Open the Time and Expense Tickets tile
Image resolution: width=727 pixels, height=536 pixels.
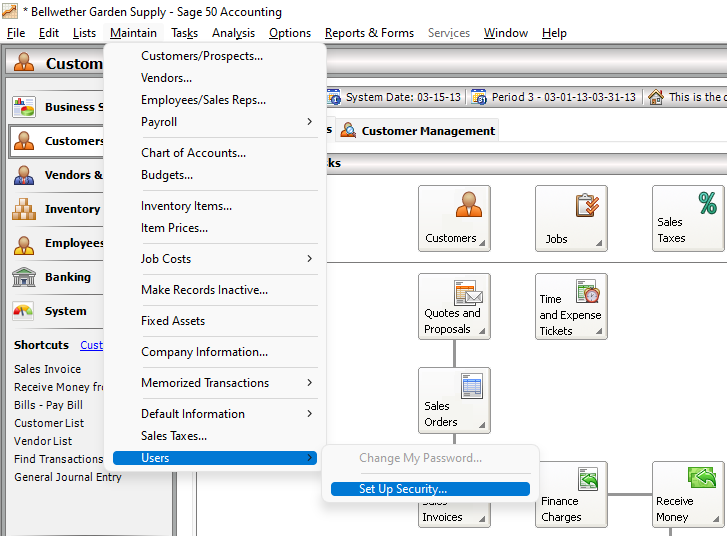571,306
